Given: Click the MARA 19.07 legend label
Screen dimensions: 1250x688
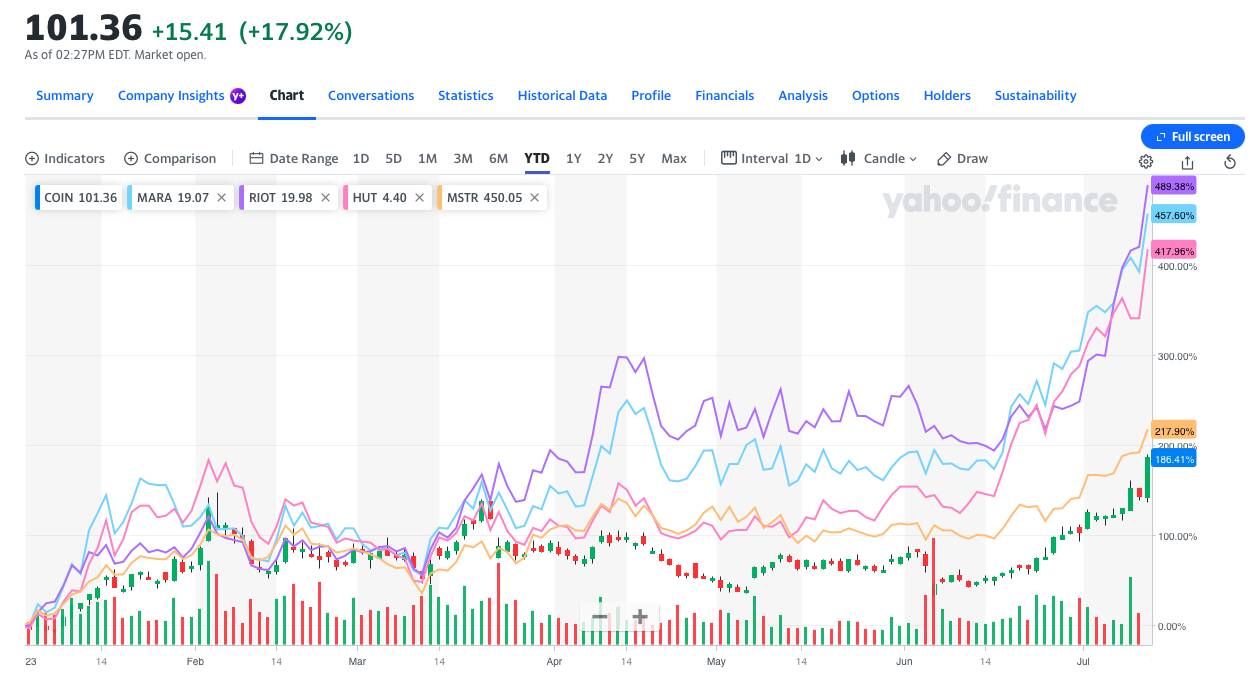Looking at the screenshot, I should pyautogui.click(x=172, y=198).
